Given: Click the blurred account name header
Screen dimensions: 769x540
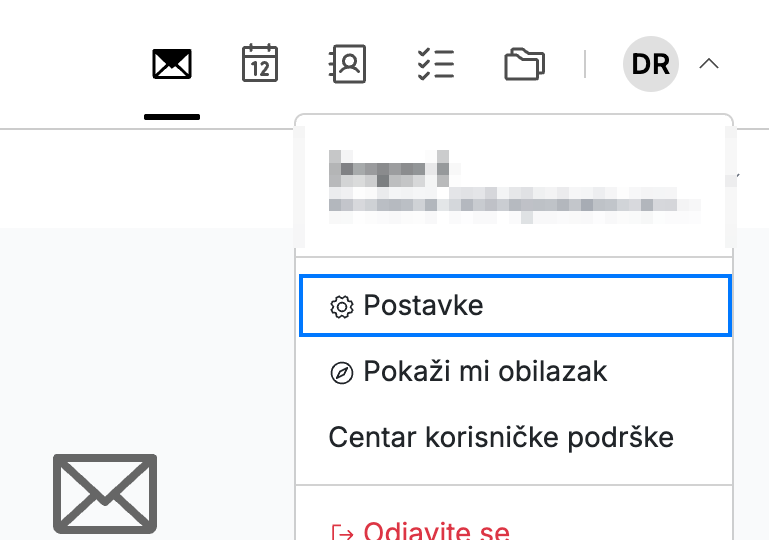Looking at the screenshot, I should (x=389, y=168).
